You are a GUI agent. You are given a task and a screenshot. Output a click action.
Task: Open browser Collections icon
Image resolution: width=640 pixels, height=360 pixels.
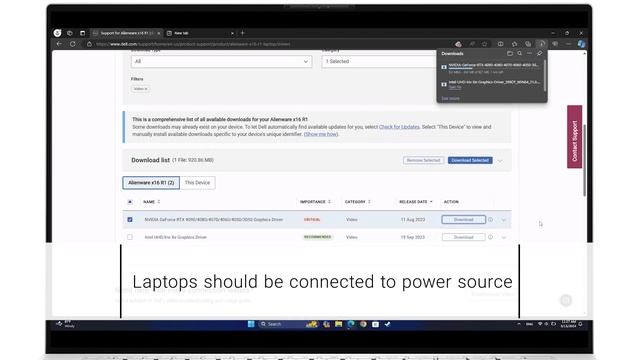click(x=528, y=44)
